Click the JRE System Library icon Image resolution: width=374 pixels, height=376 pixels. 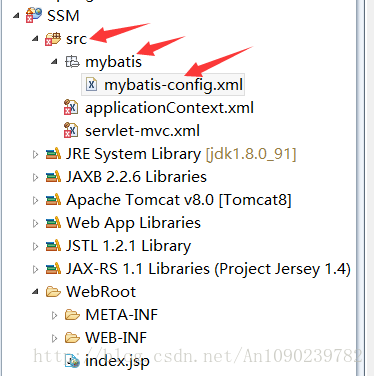(x=53, y=154)
